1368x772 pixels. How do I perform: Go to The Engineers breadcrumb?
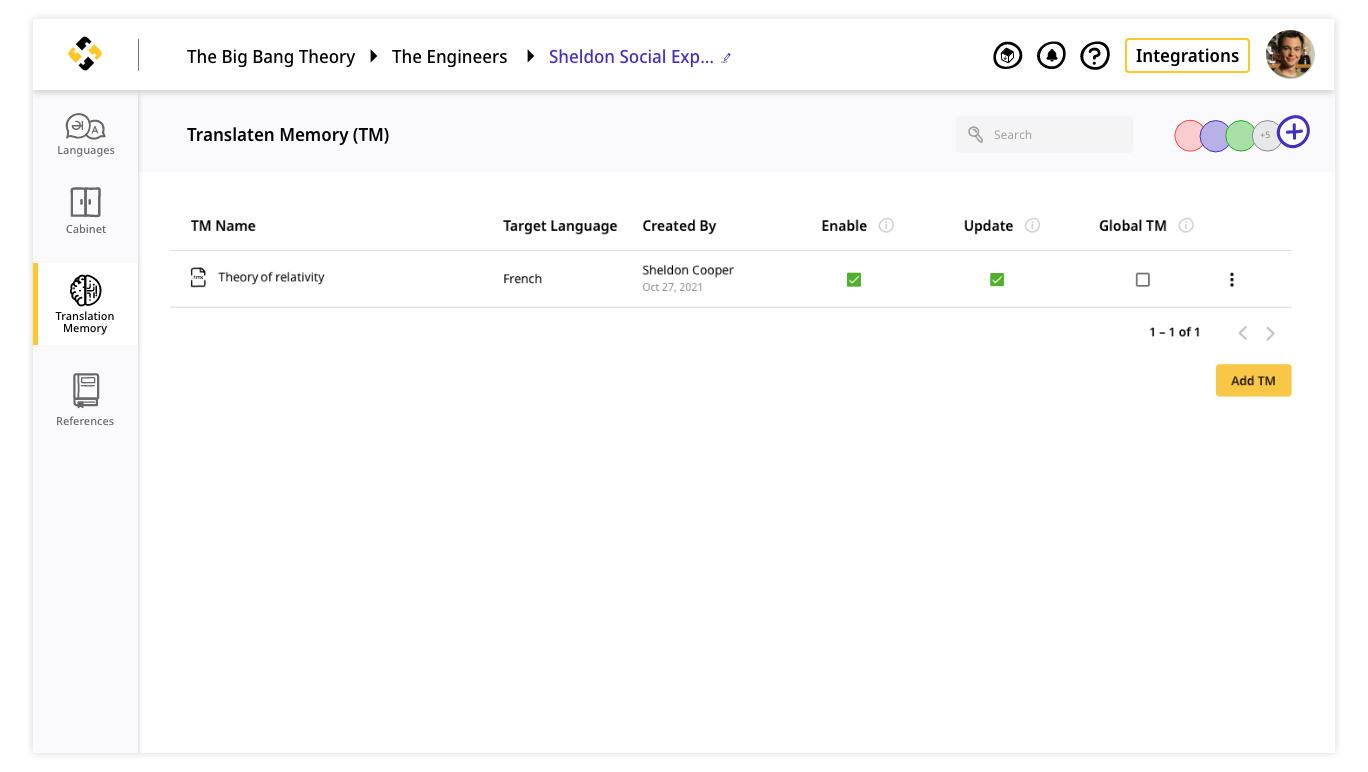pos(449,57)
